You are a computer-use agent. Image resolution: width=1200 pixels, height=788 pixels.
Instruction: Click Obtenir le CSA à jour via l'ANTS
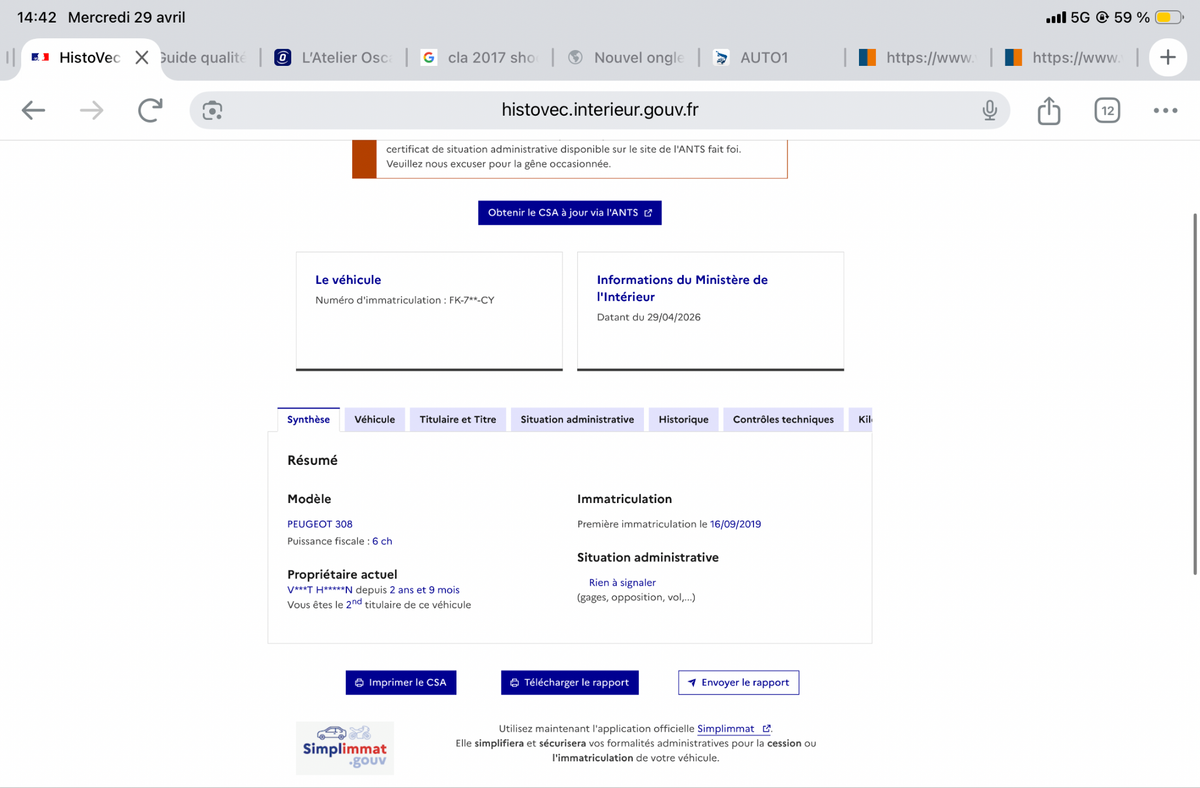(x=570, y=213)
